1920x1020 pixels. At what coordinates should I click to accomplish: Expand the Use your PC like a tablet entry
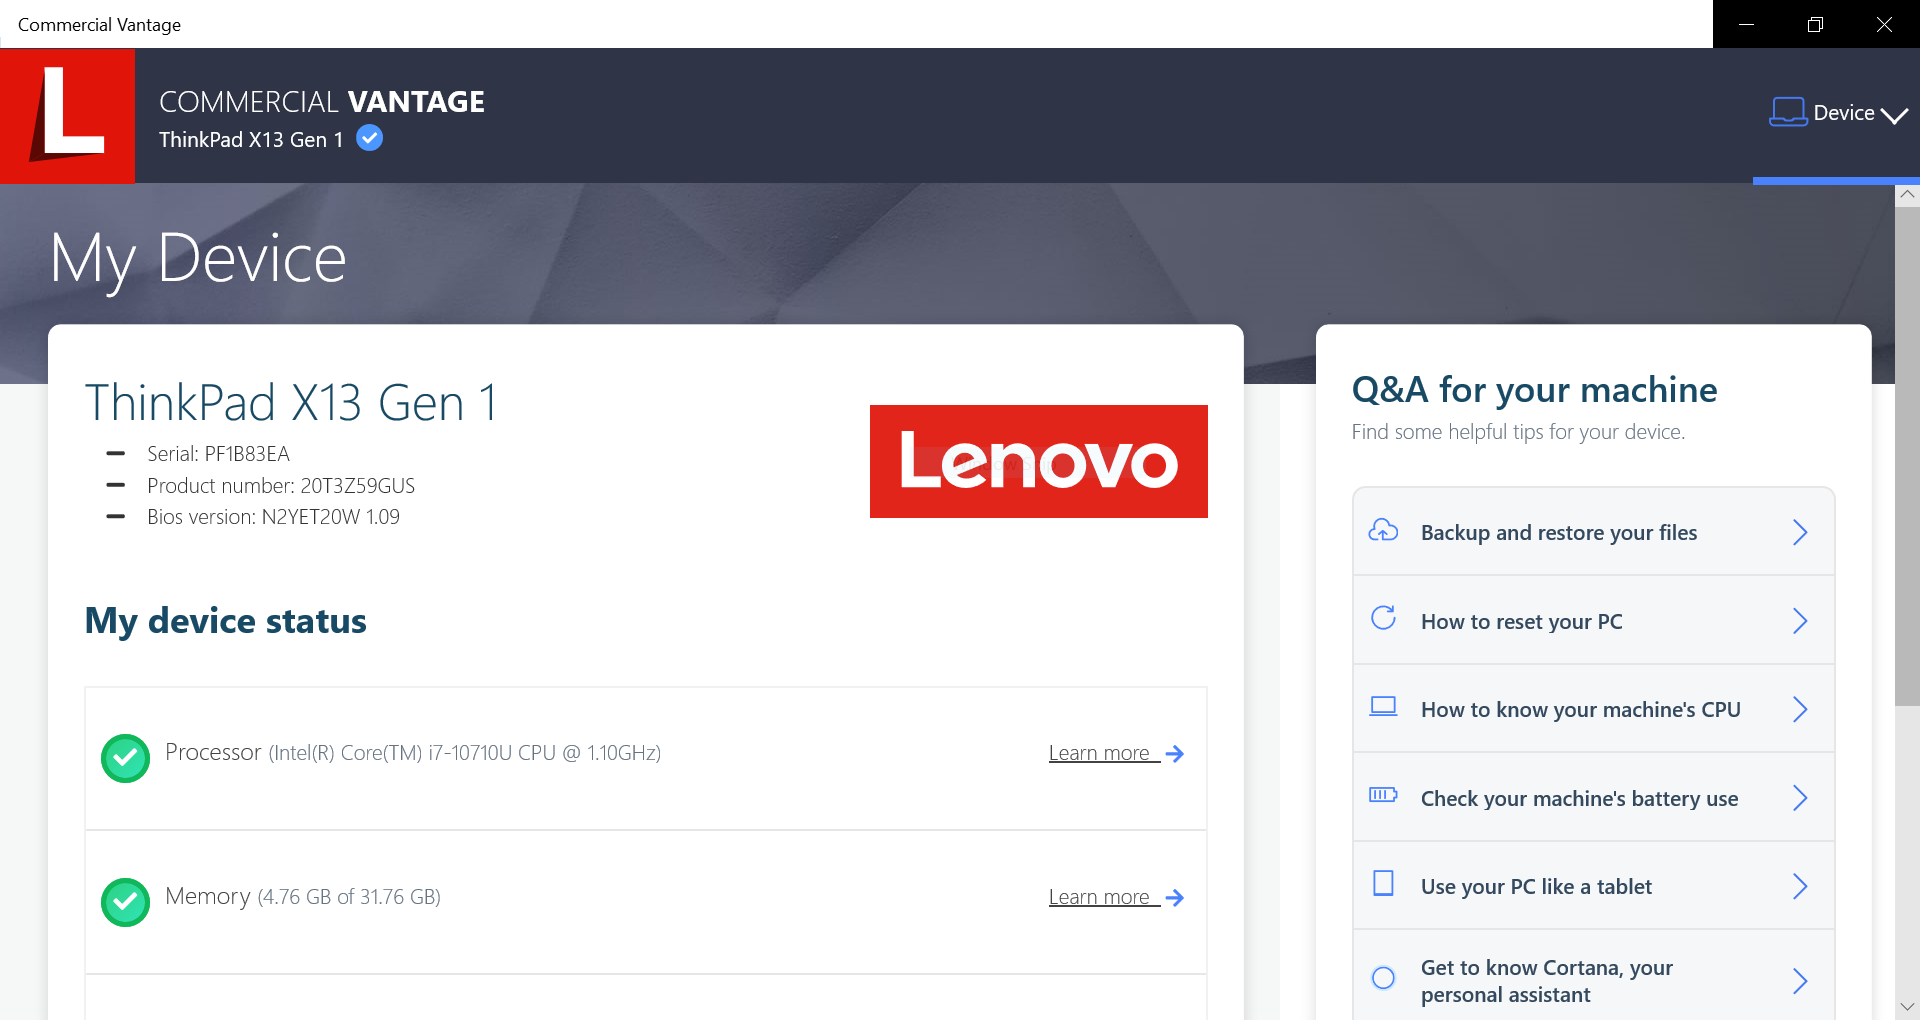[x=1802, y=886]
